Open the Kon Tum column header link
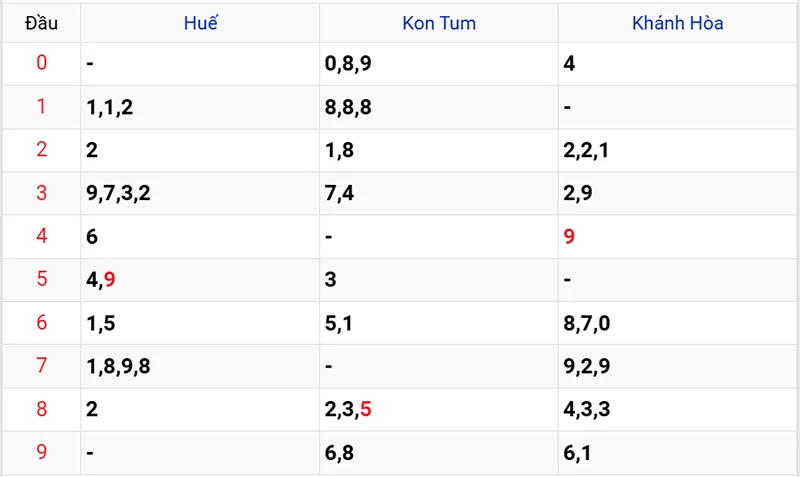 point(439,23)
